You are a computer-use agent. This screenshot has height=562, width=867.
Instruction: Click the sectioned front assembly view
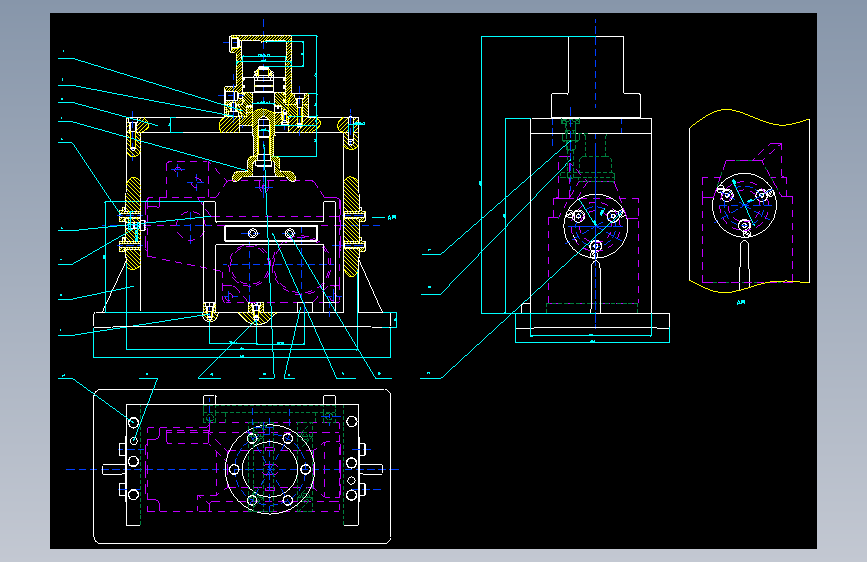pyautogui.click(x=243, y=196)
